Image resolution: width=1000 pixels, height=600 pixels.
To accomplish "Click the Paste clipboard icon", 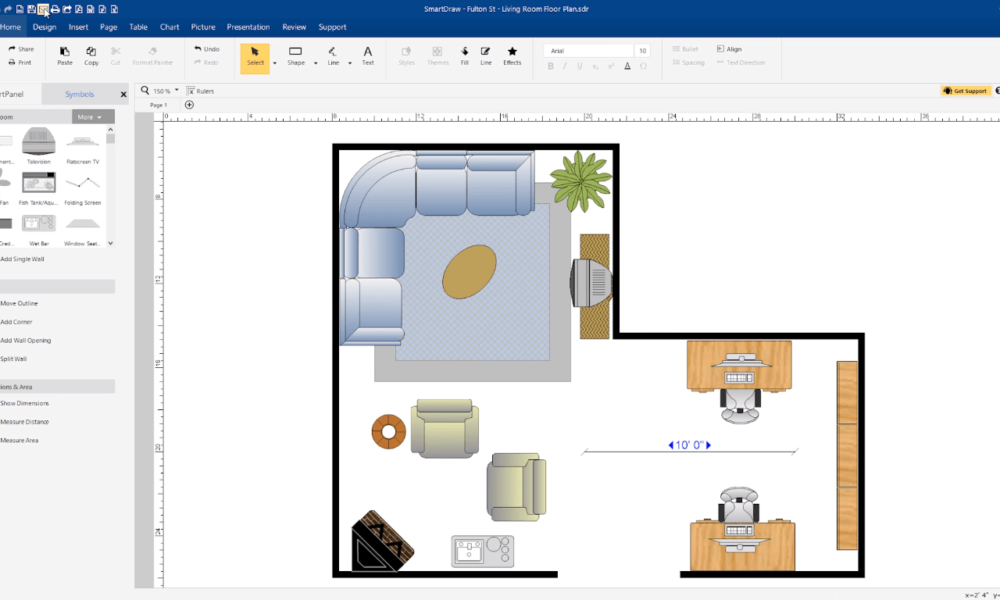I will pyautogui.click(x=65, y=55).
